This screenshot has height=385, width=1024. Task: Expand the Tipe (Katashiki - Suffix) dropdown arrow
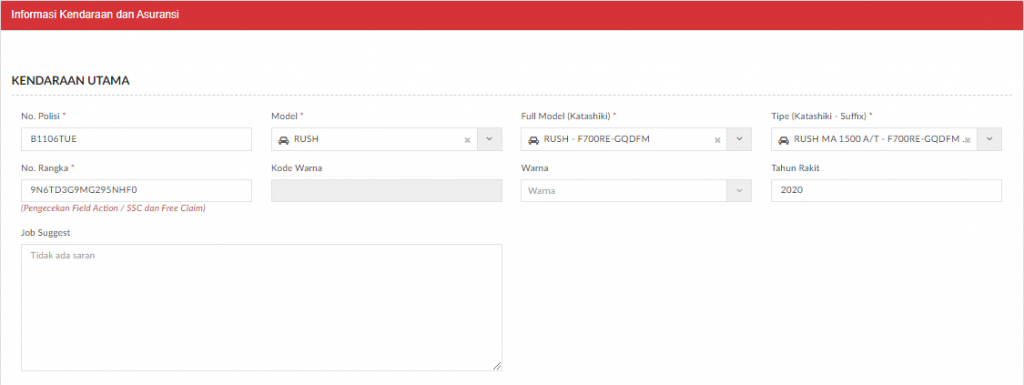(x=989, y=139)
